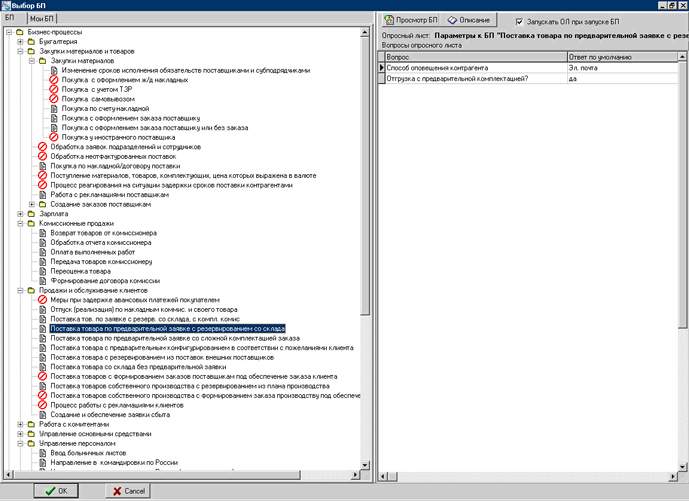Click document icon of Обработка отчета комиссионера
This screenshot has width=689, height=501.
43,243
